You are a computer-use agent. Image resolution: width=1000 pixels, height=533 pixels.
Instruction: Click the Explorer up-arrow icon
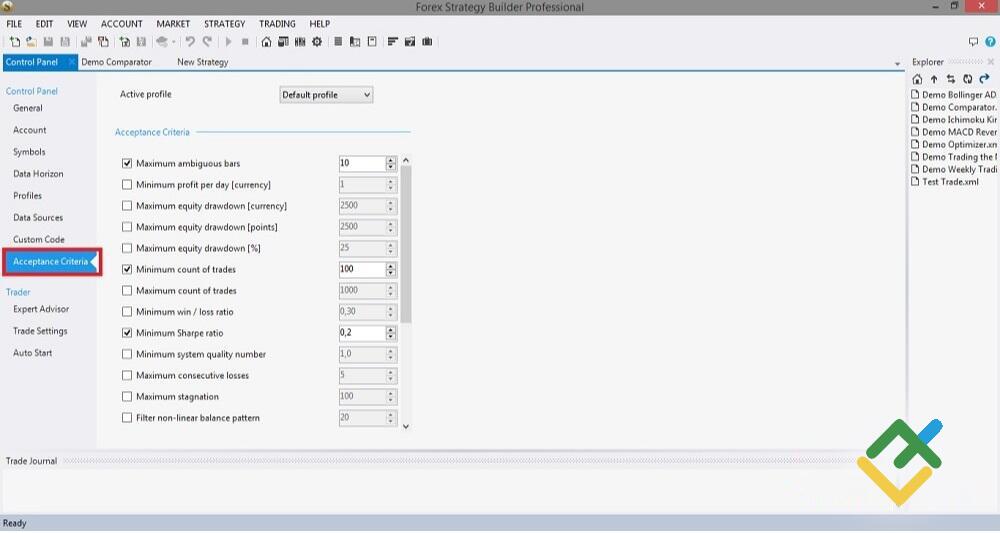point(934,79)
